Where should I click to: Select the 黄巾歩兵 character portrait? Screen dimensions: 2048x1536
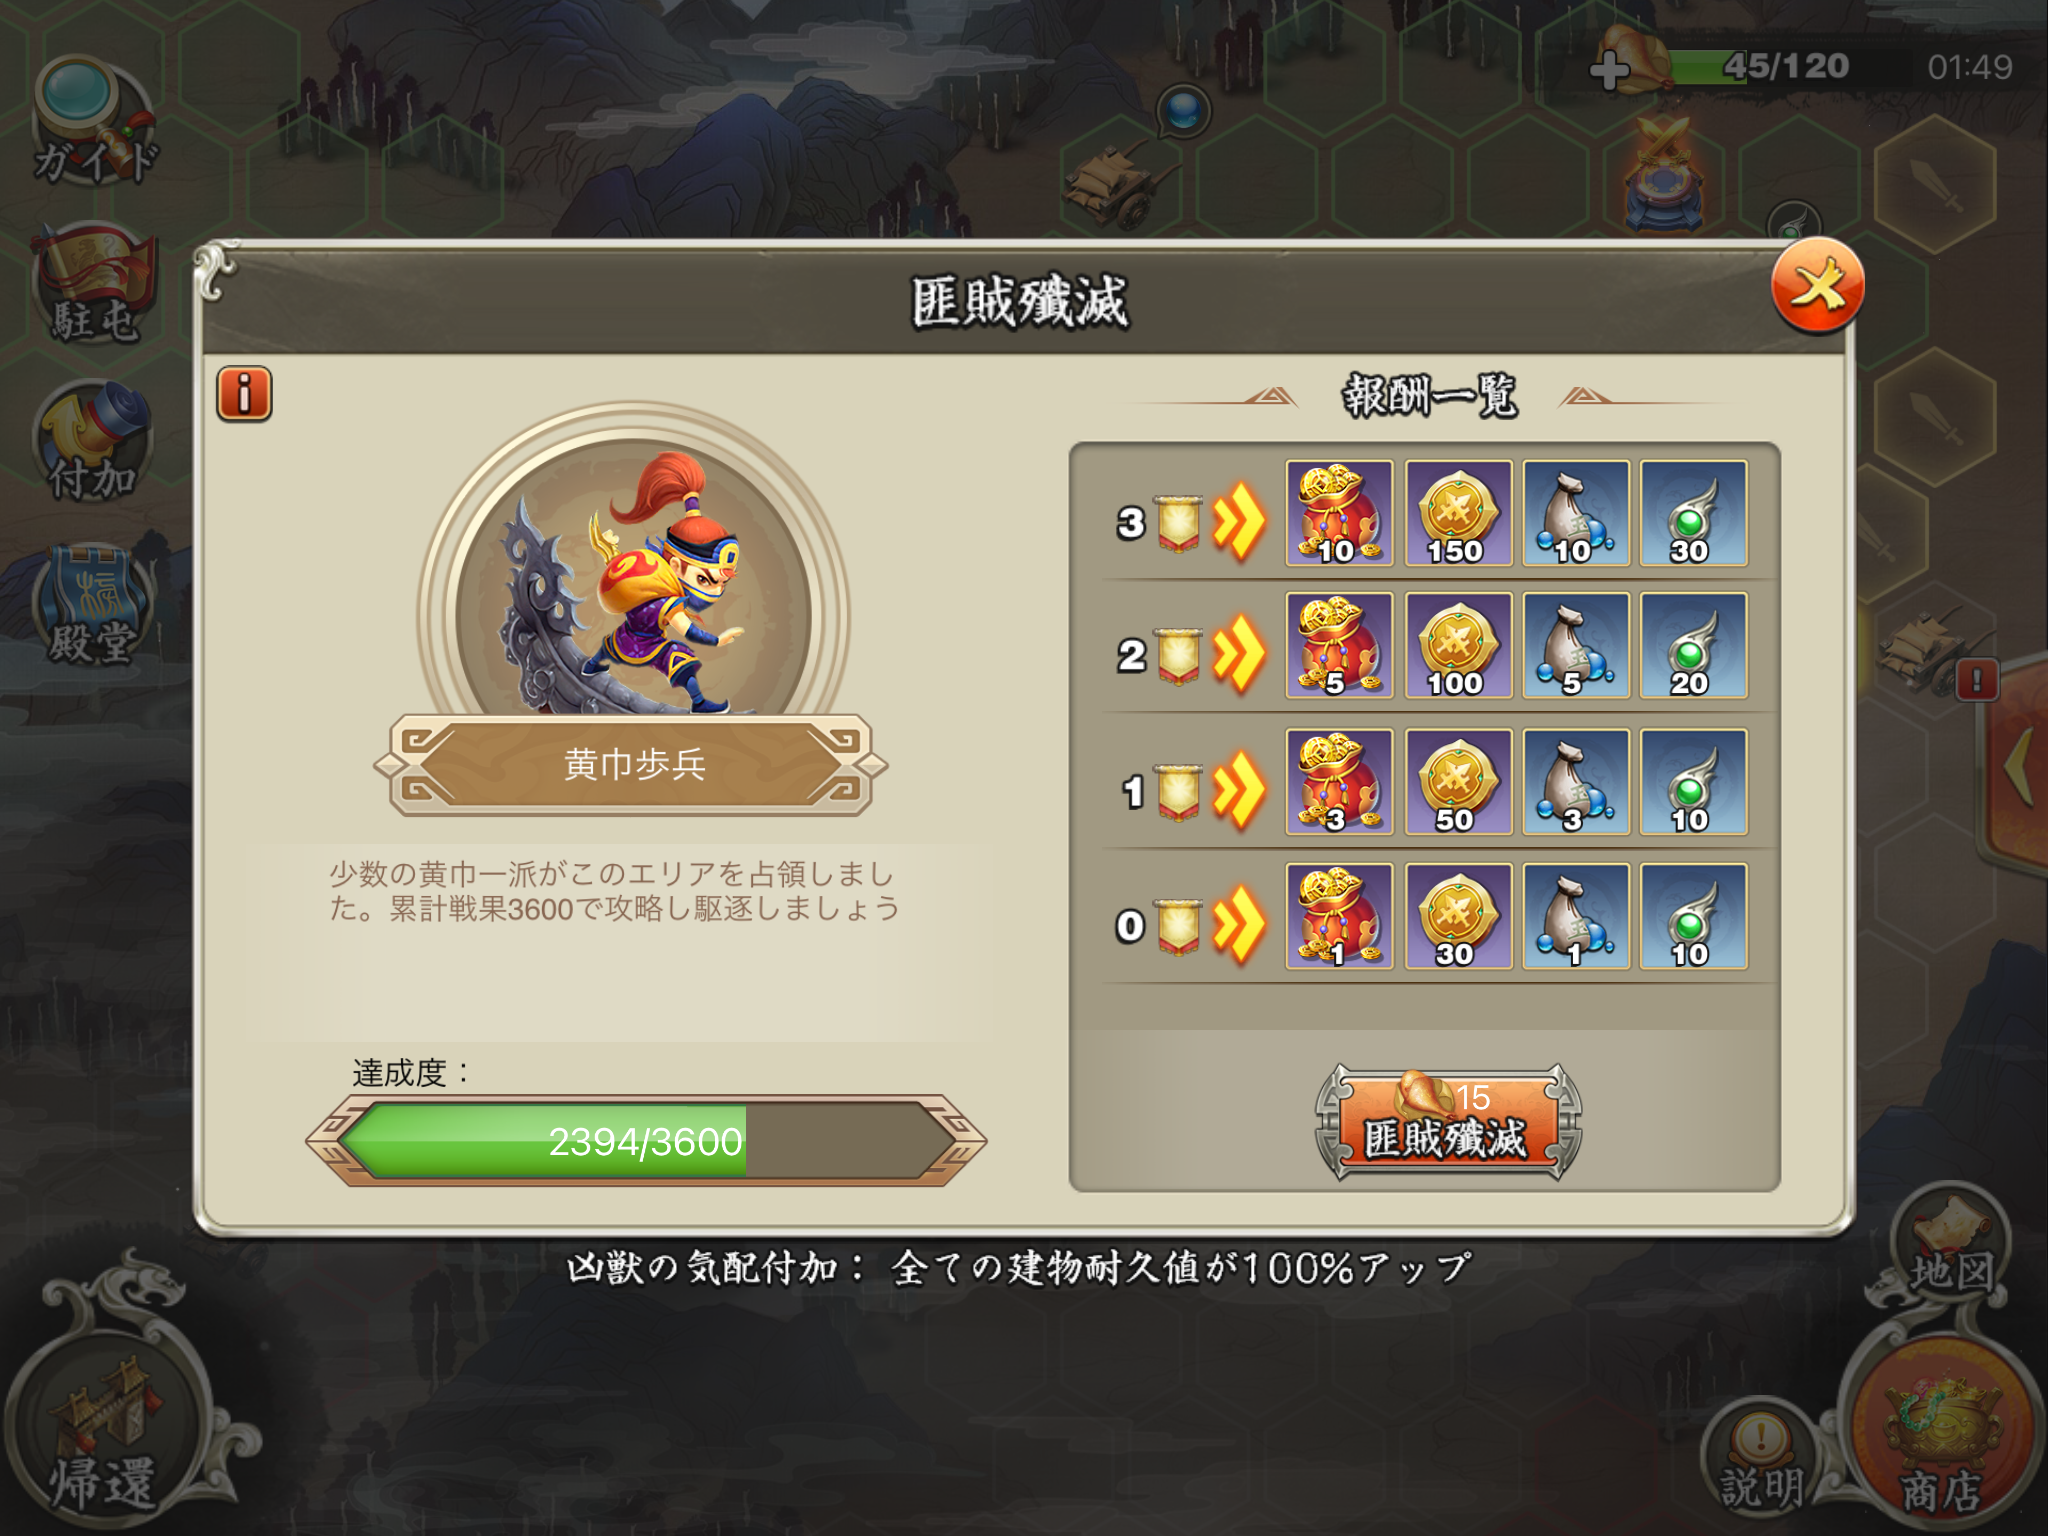point(634,580)
